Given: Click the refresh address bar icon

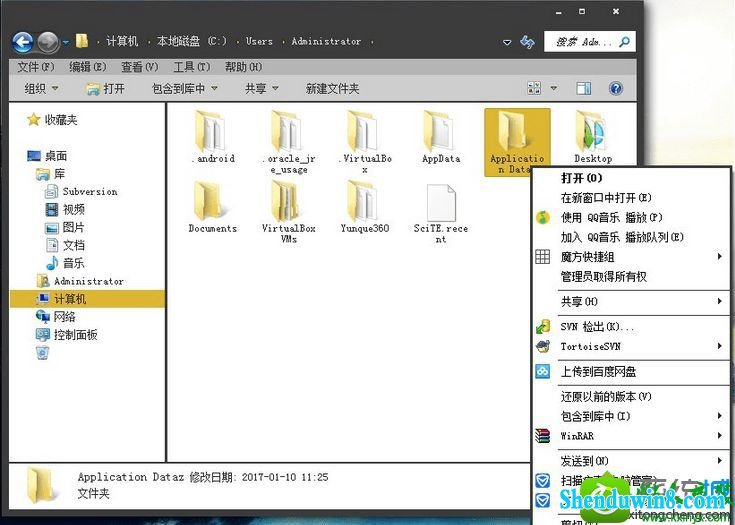Looking at the screenshot, I should pos(527,42).
